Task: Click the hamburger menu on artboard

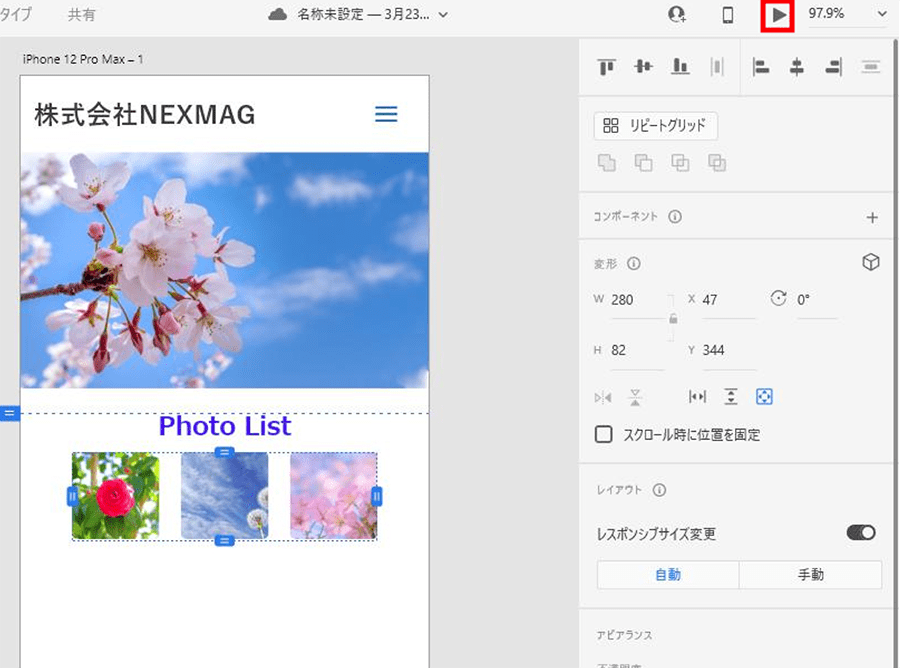Action: coord(386,114)
